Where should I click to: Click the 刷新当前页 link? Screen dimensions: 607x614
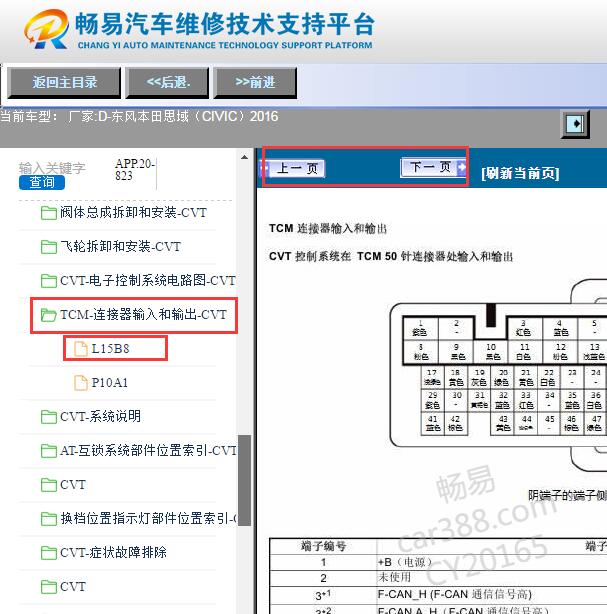tap(520, 173)
